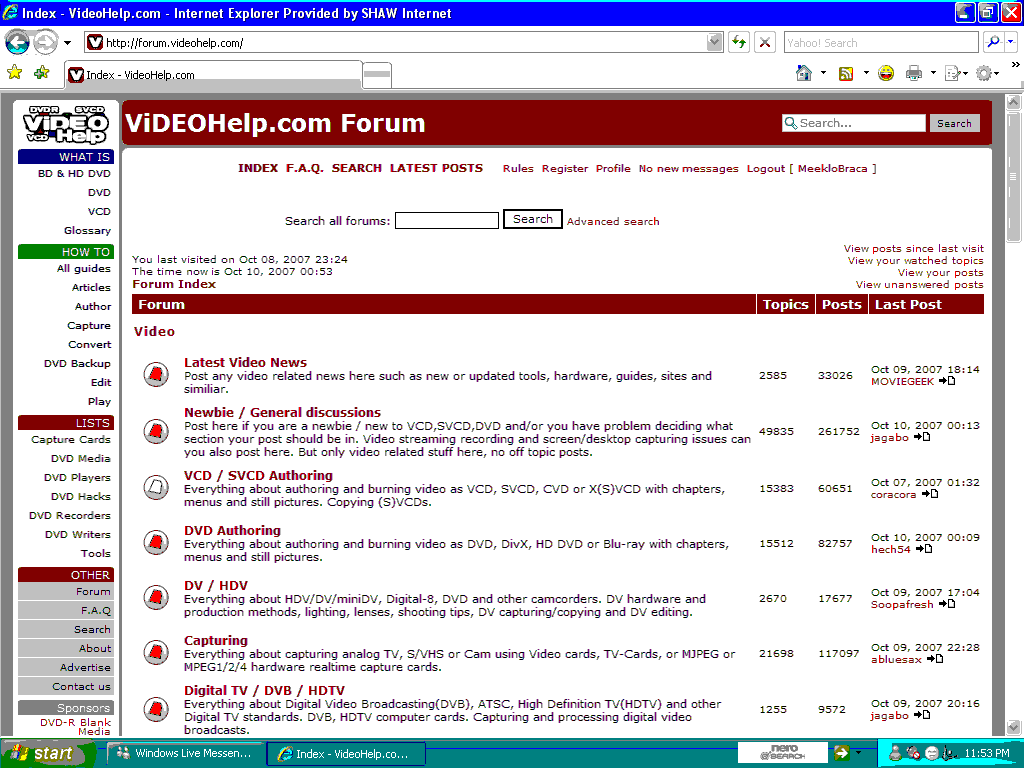The height and width of the screenshot is (768, 1024).
Task: Click View unanswered posts link
Action: coord(920,284)
